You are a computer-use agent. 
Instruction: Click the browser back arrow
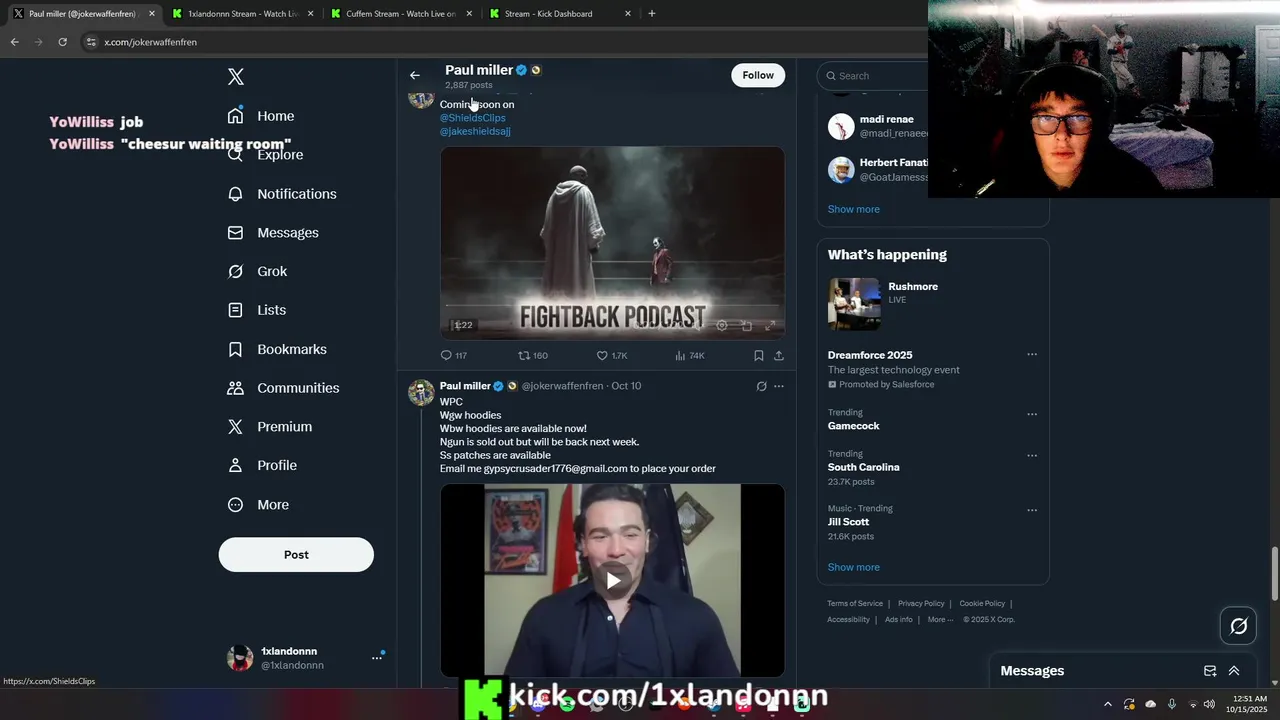pos(14,42)
